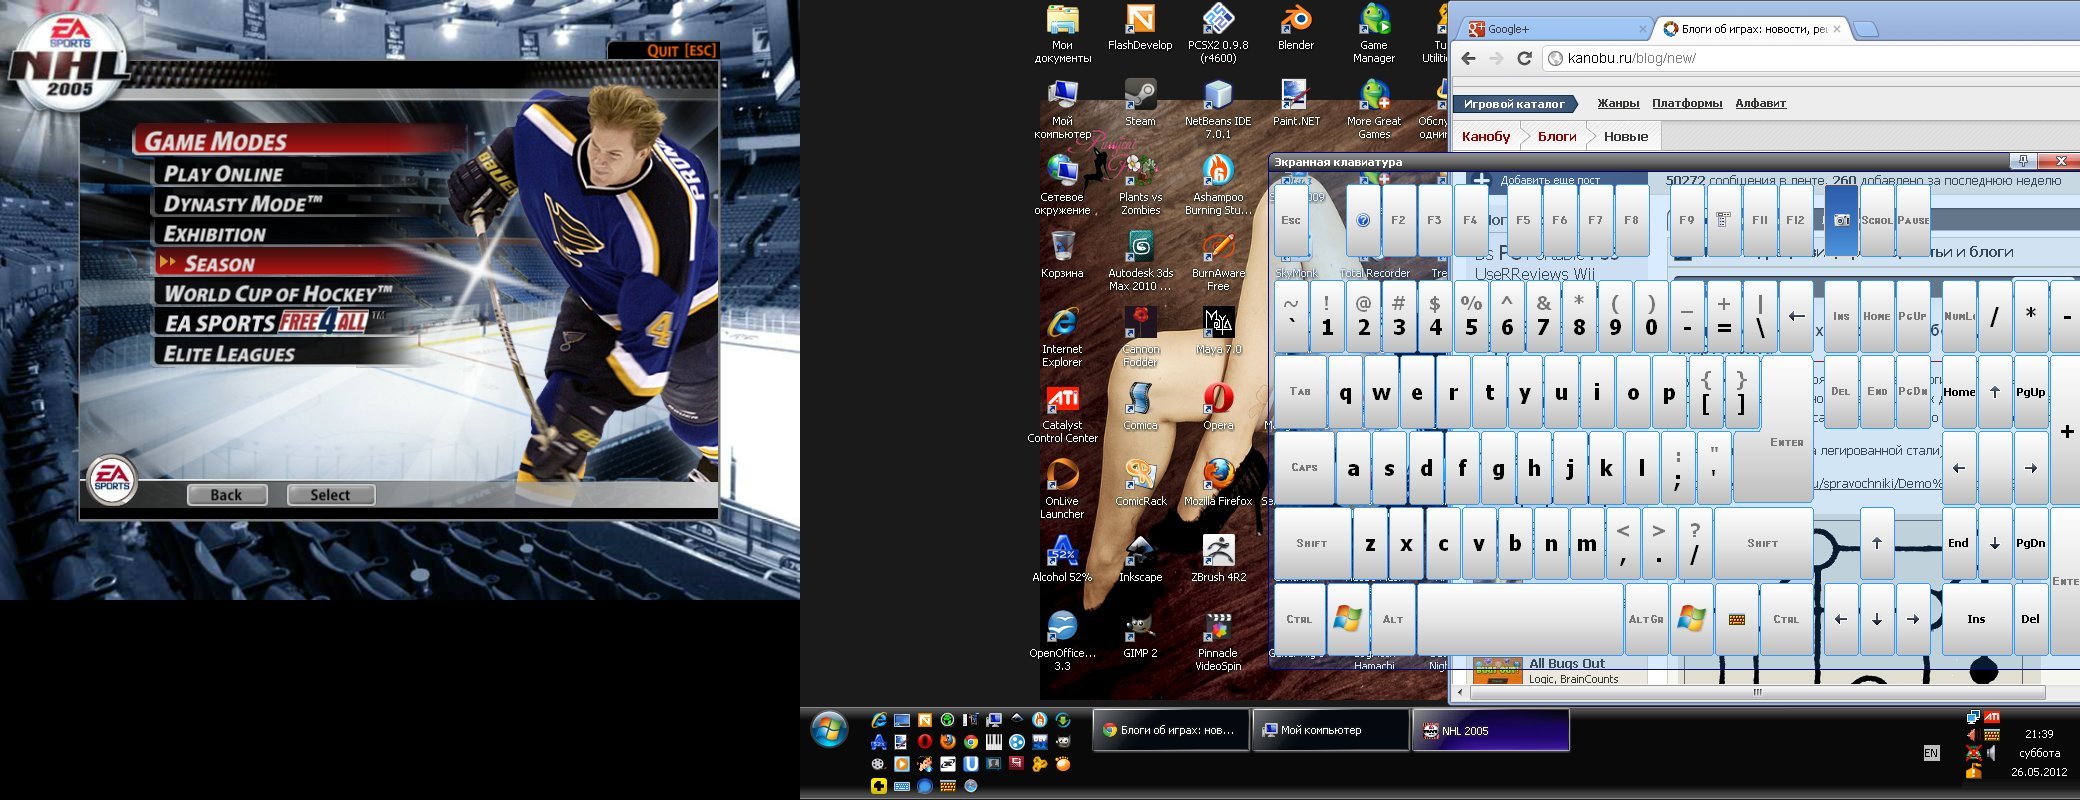The height and width of the screenshot is (800, 2080).
Task: Choose Dynasty Mode in the game menu
Action: pyautogui.click(x=243, y=204)
